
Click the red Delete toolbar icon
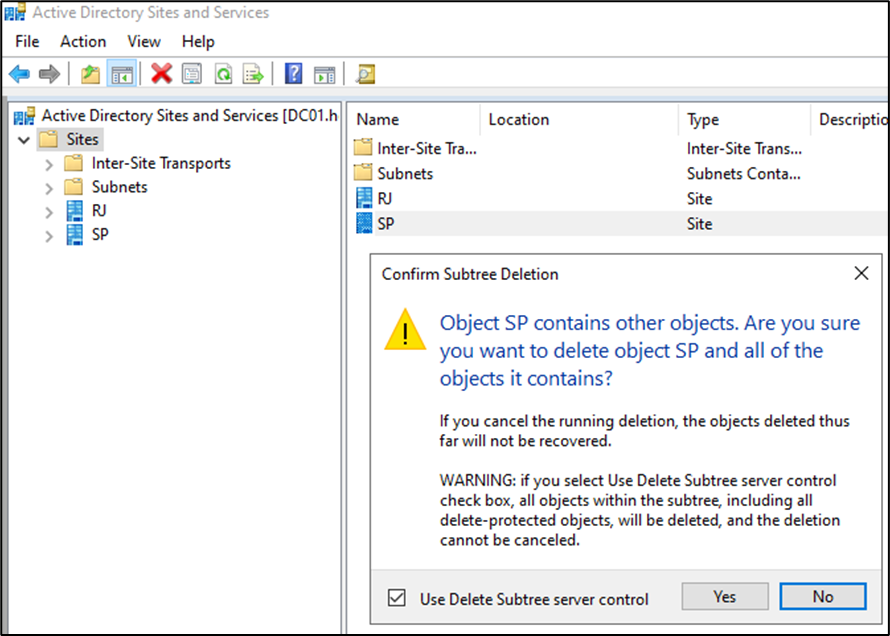pyautogui.click(x=161, y=74)
